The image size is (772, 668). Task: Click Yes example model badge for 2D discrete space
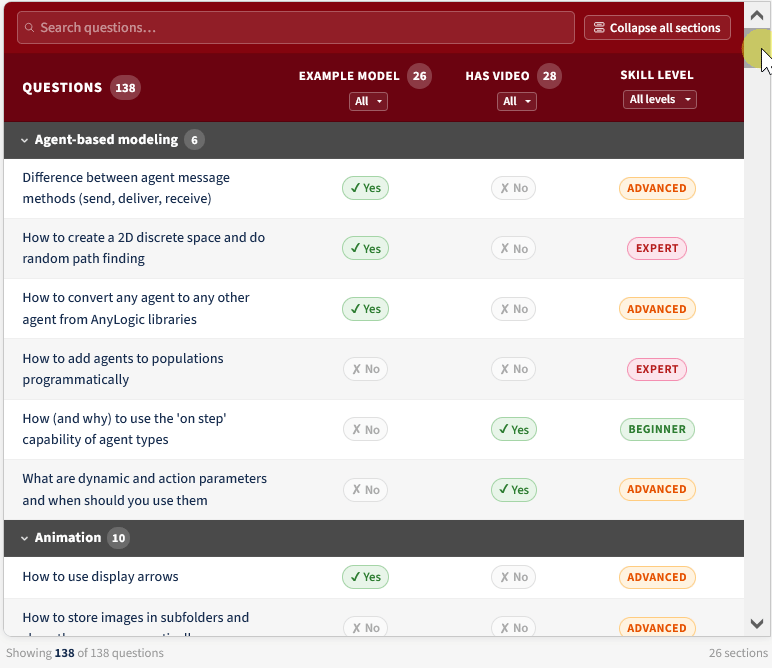click(365, 248)
